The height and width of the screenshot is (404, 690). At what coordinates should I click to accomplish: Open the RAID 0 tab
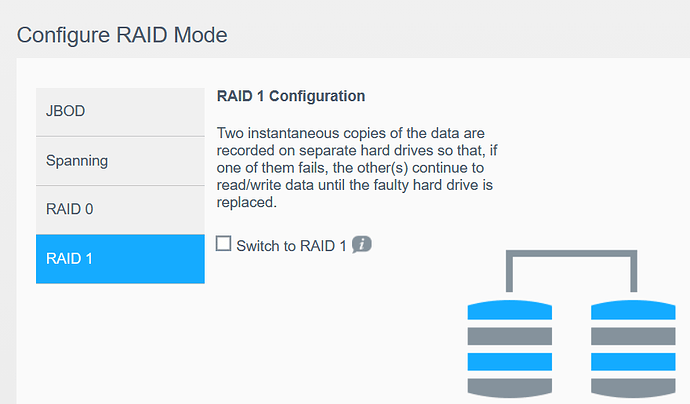tap(120, 209)
